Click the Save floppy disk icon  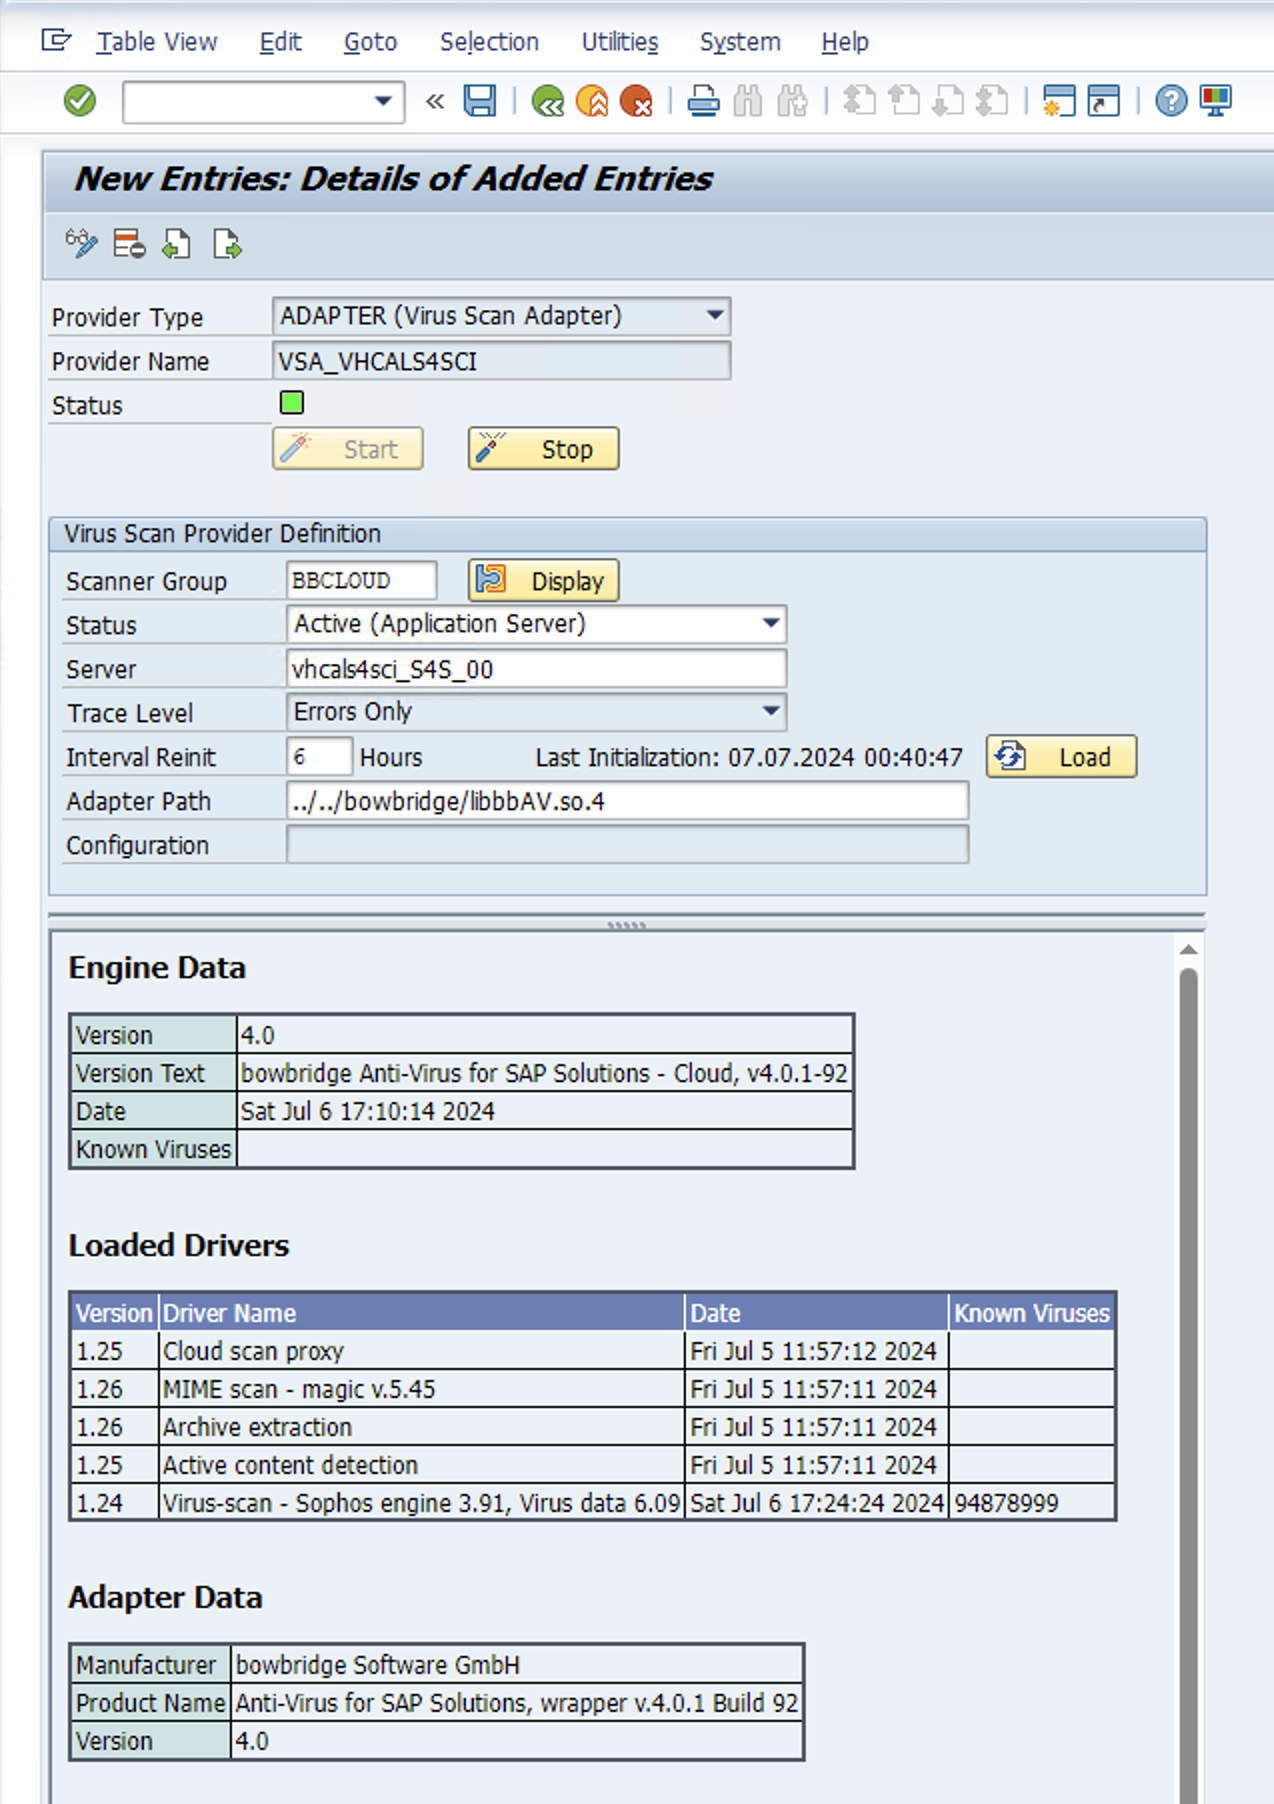click(480, 101)
